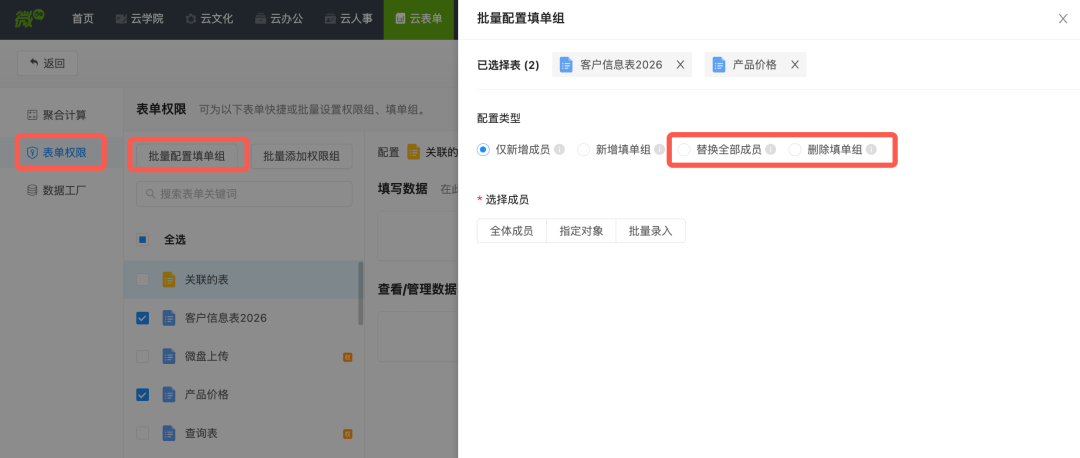Click the 批量添加权限组 button

coord(301,156)
